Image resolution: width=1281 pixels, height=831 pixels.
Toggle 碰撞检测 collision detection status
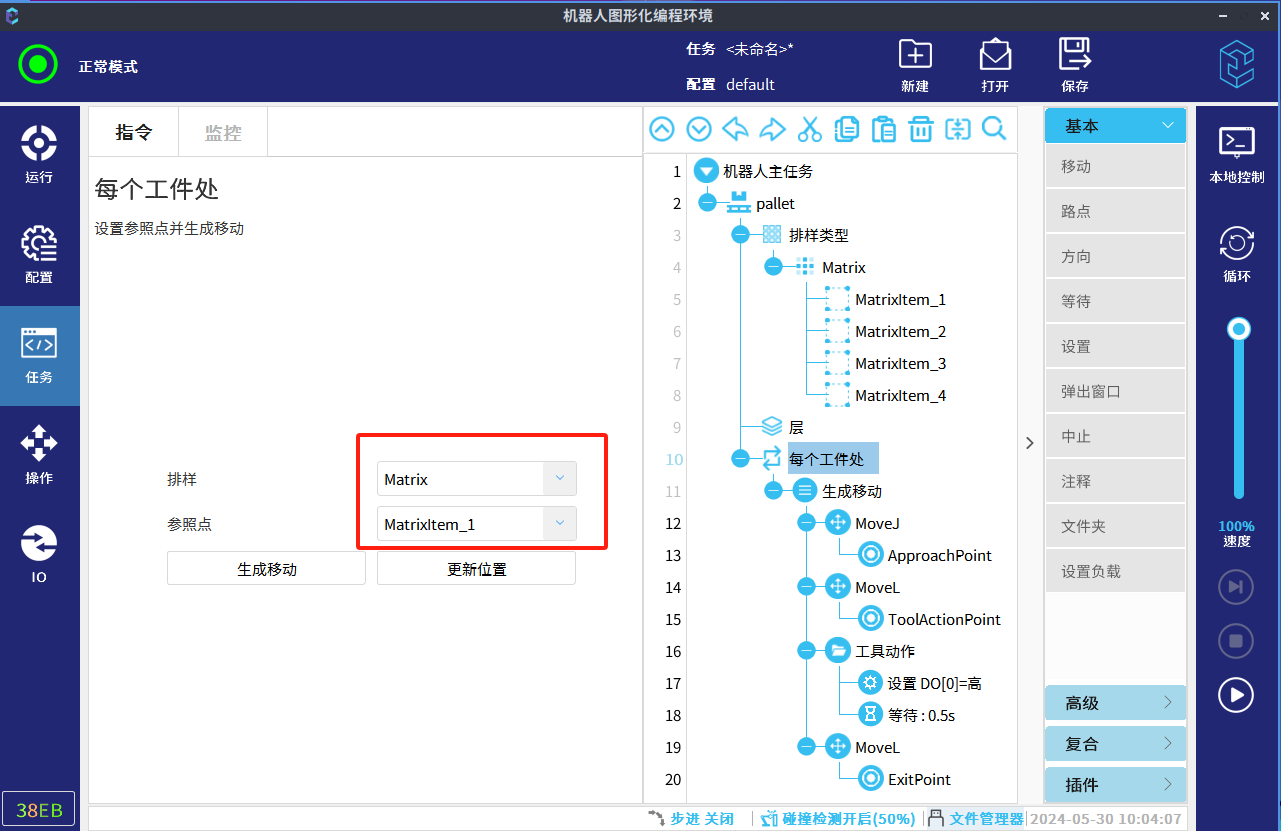point(838,818)
